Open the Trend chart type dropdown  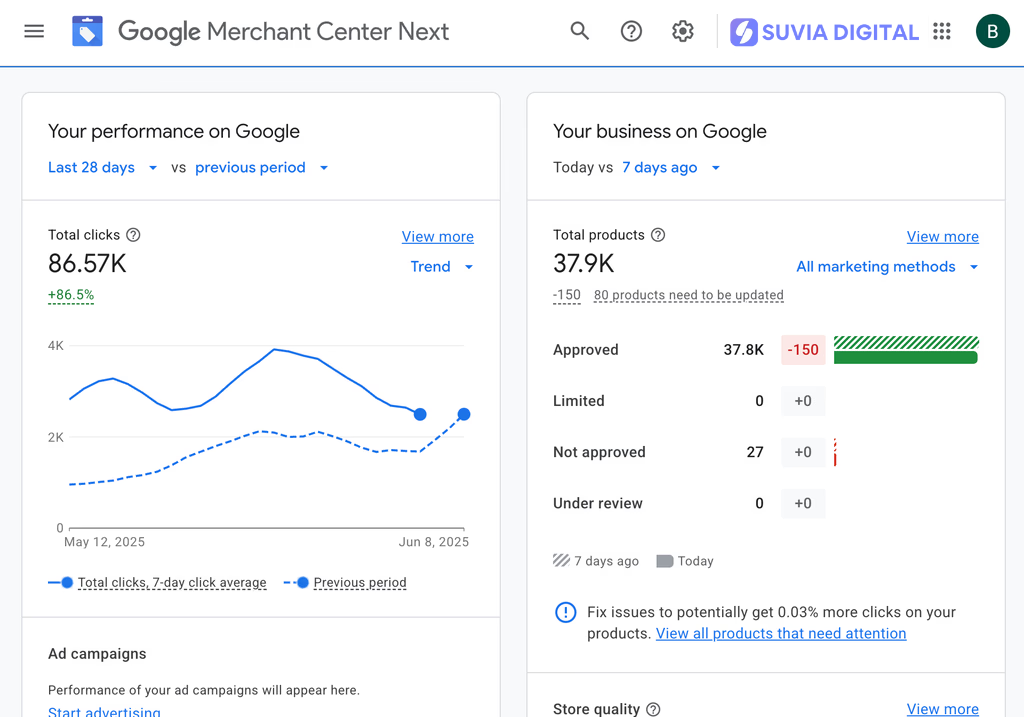pos(442,267)
